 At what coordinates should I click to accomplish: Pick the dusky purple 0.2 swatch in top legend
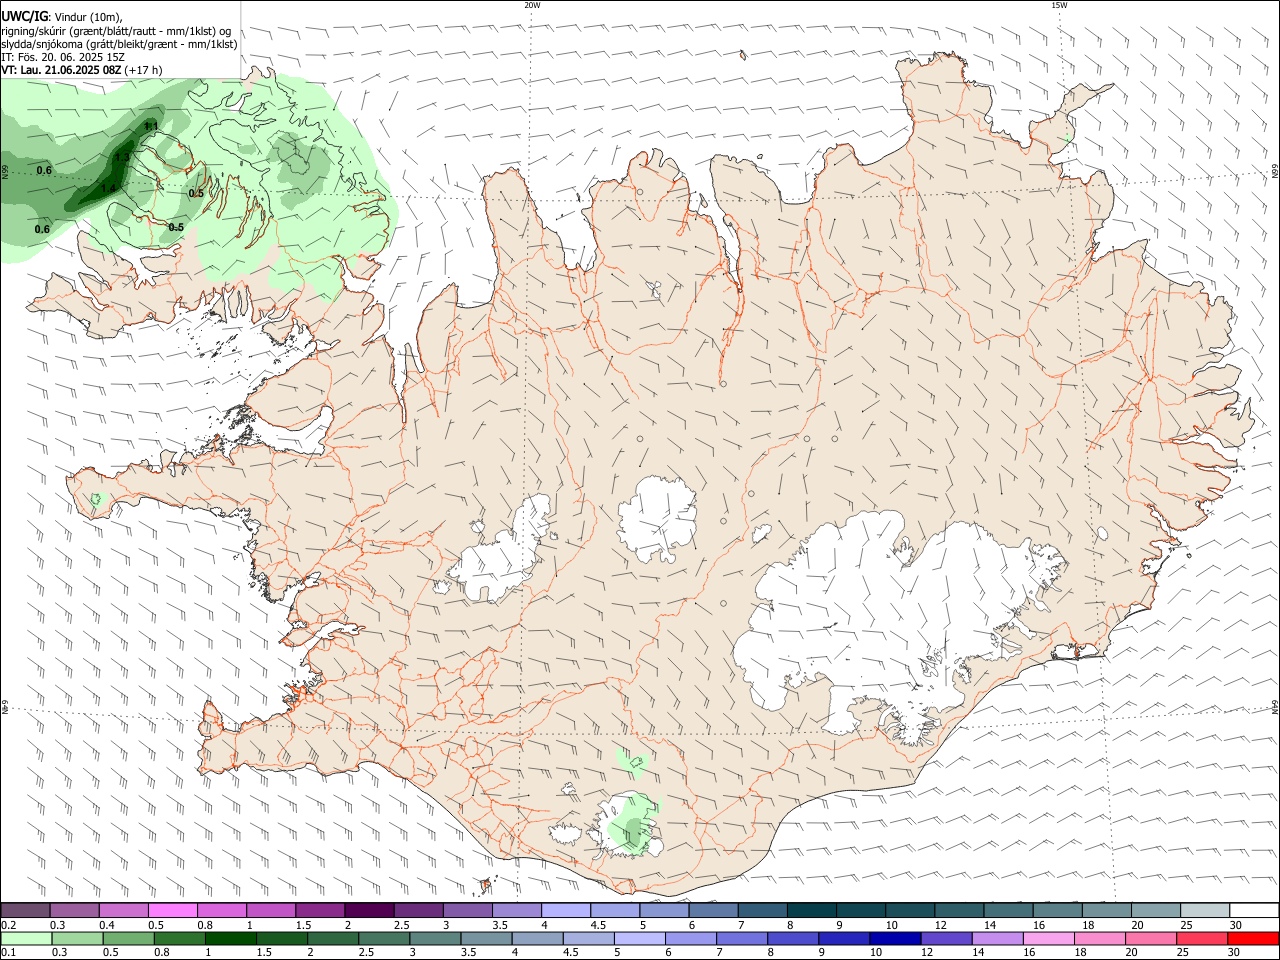pos(26,911)
